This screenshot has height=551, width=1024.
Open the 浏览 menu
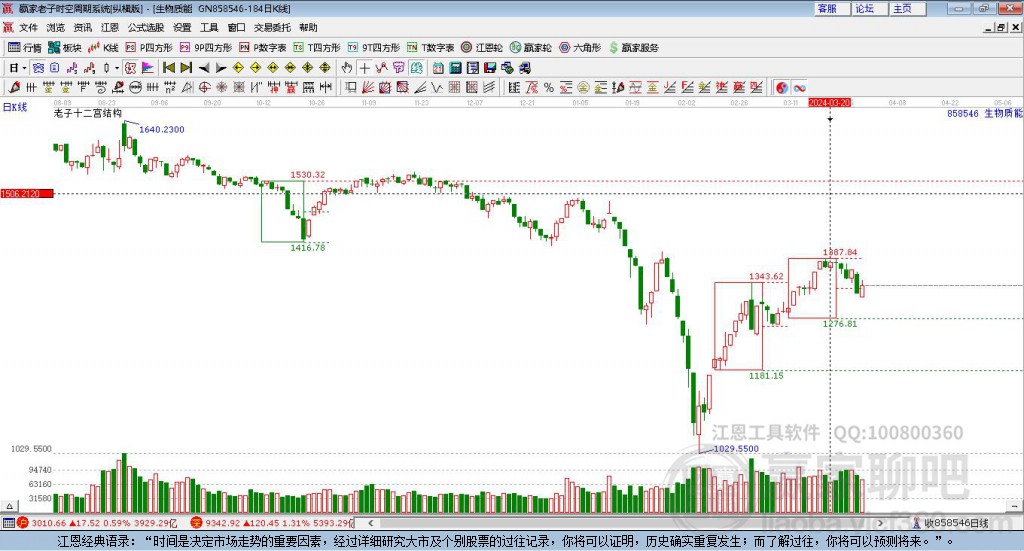56,27
